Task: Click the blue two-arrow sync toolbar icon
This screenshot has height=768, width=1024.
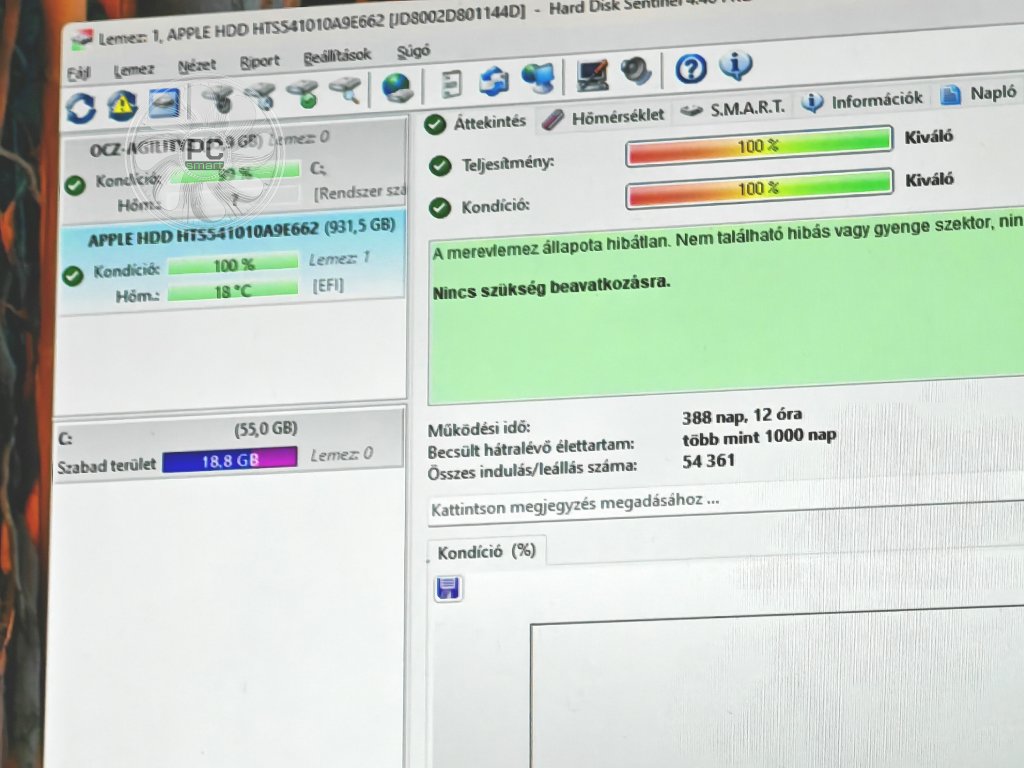Action: (x=494, y=81)
